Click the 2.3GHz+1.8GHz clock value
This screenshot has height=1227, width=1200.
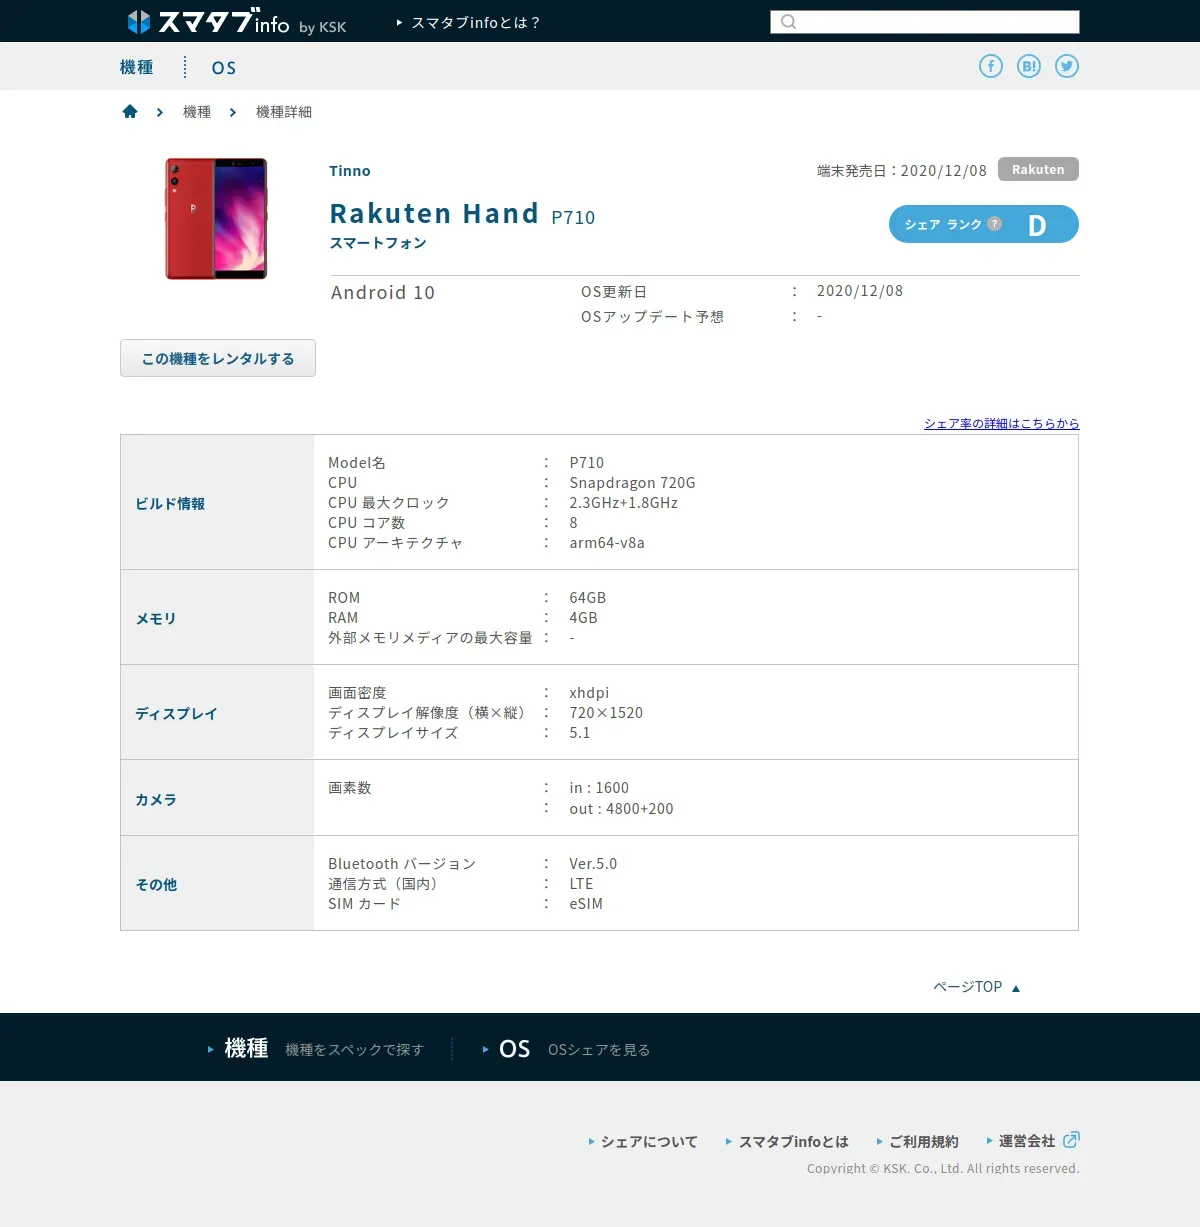click(x=624, y=503)
